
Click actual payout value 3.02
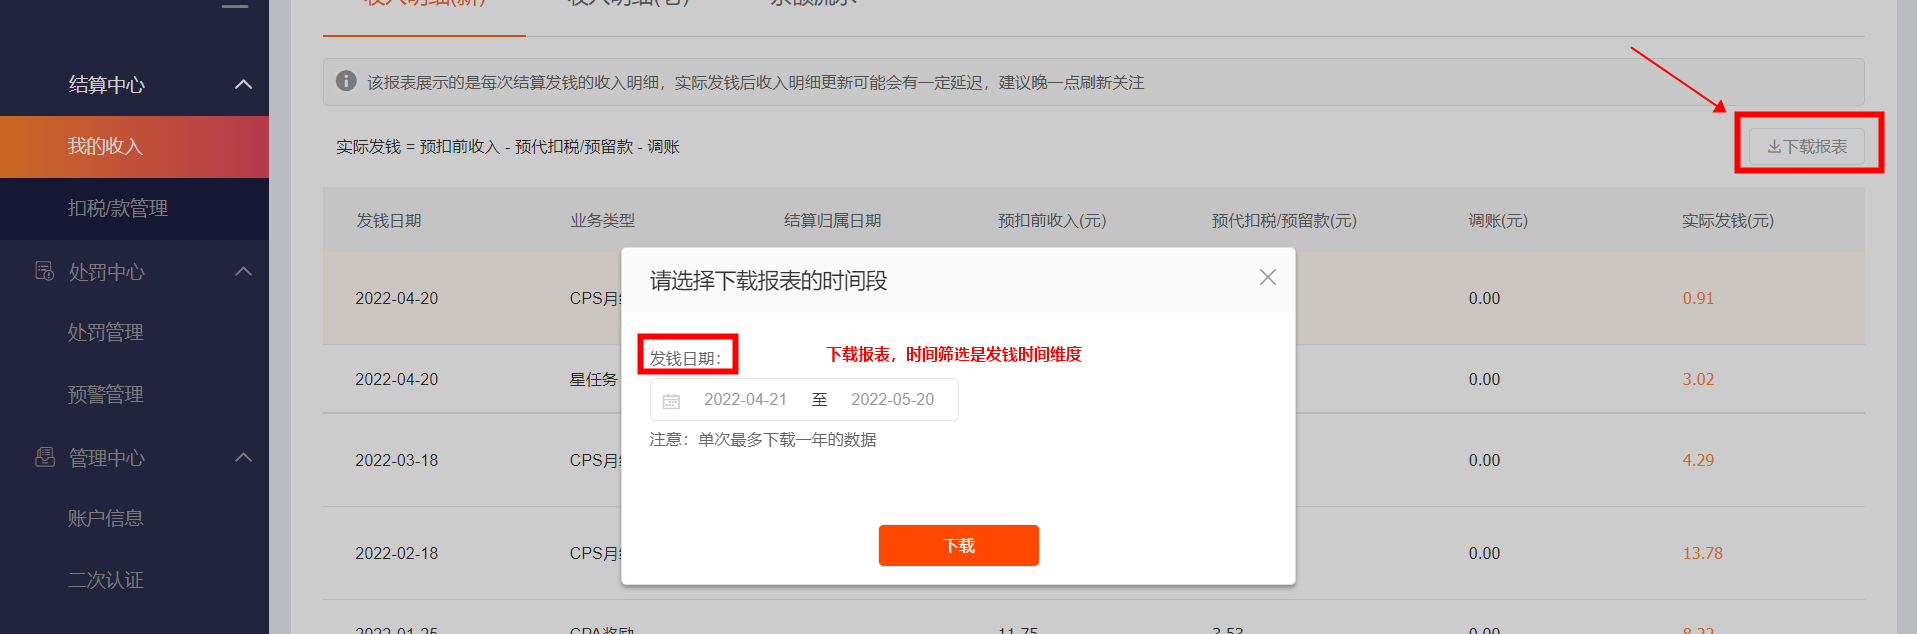coord(1698,379)
